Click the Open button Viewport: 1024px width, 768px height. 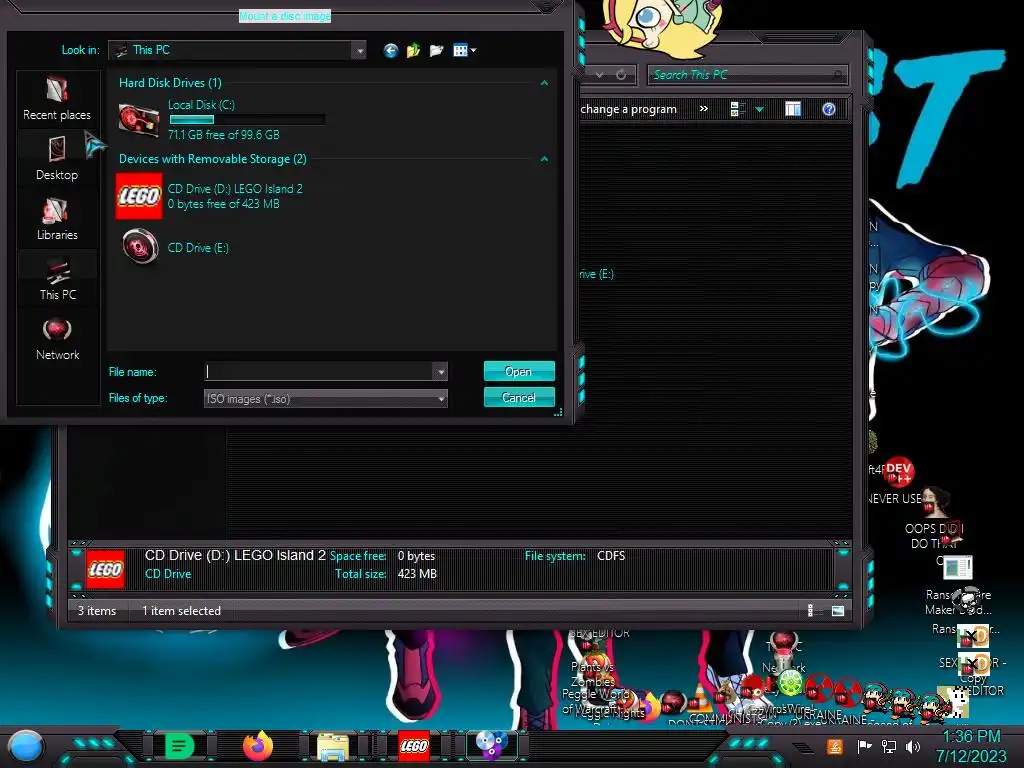click(x=519, y=371)
